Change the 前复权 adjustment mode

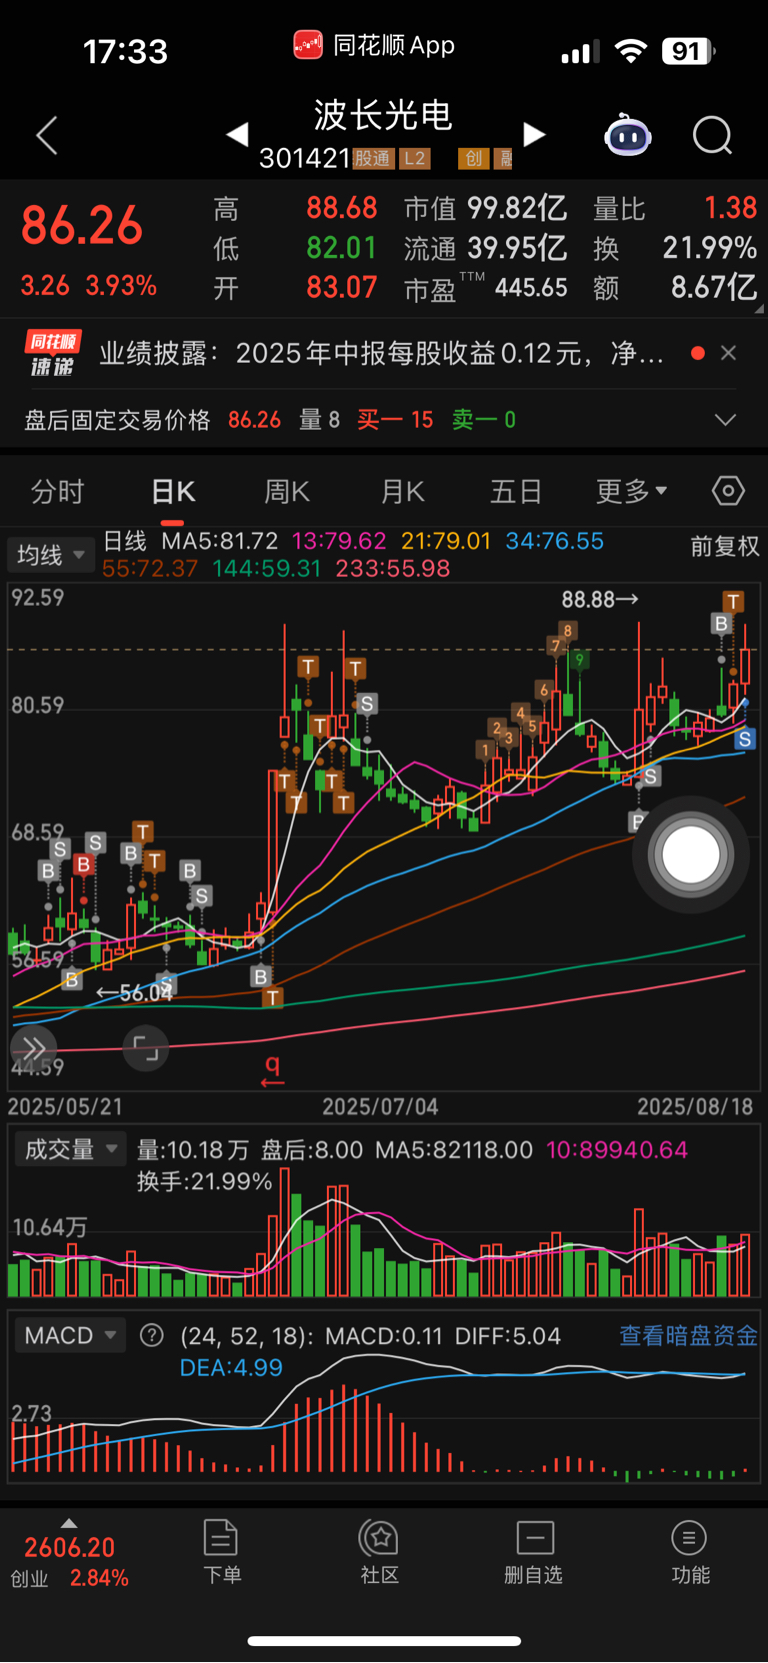[x=725, y=546]
